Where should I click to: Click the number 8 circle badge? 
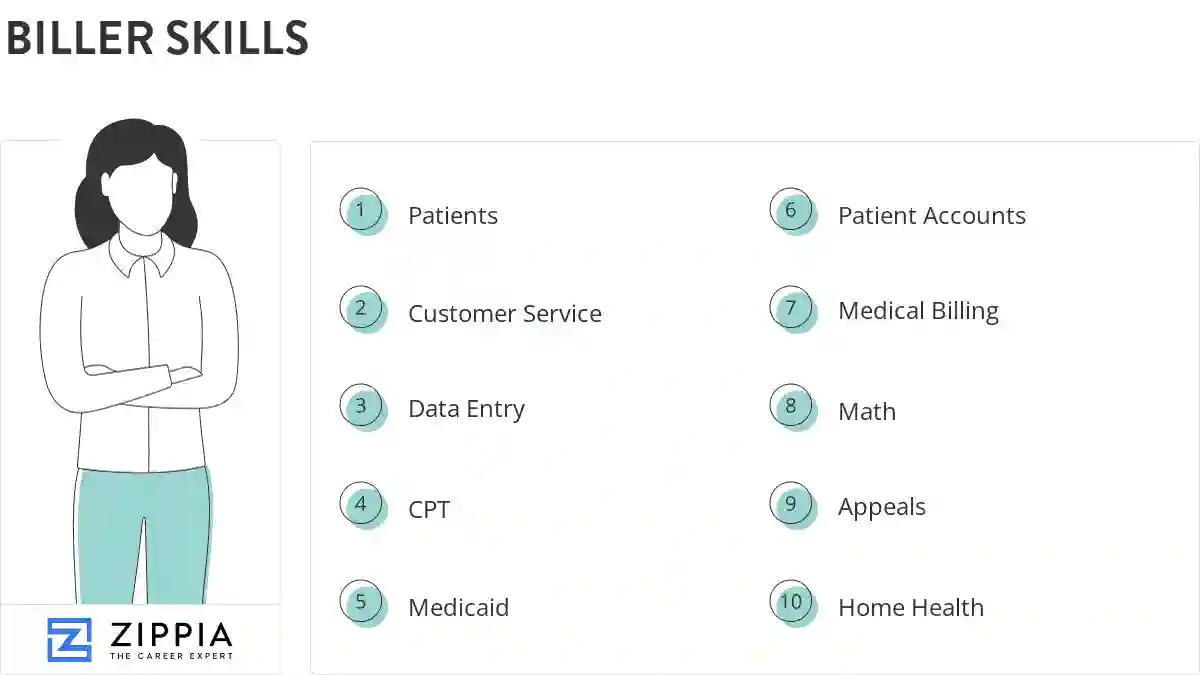click(x=791, y=407)
